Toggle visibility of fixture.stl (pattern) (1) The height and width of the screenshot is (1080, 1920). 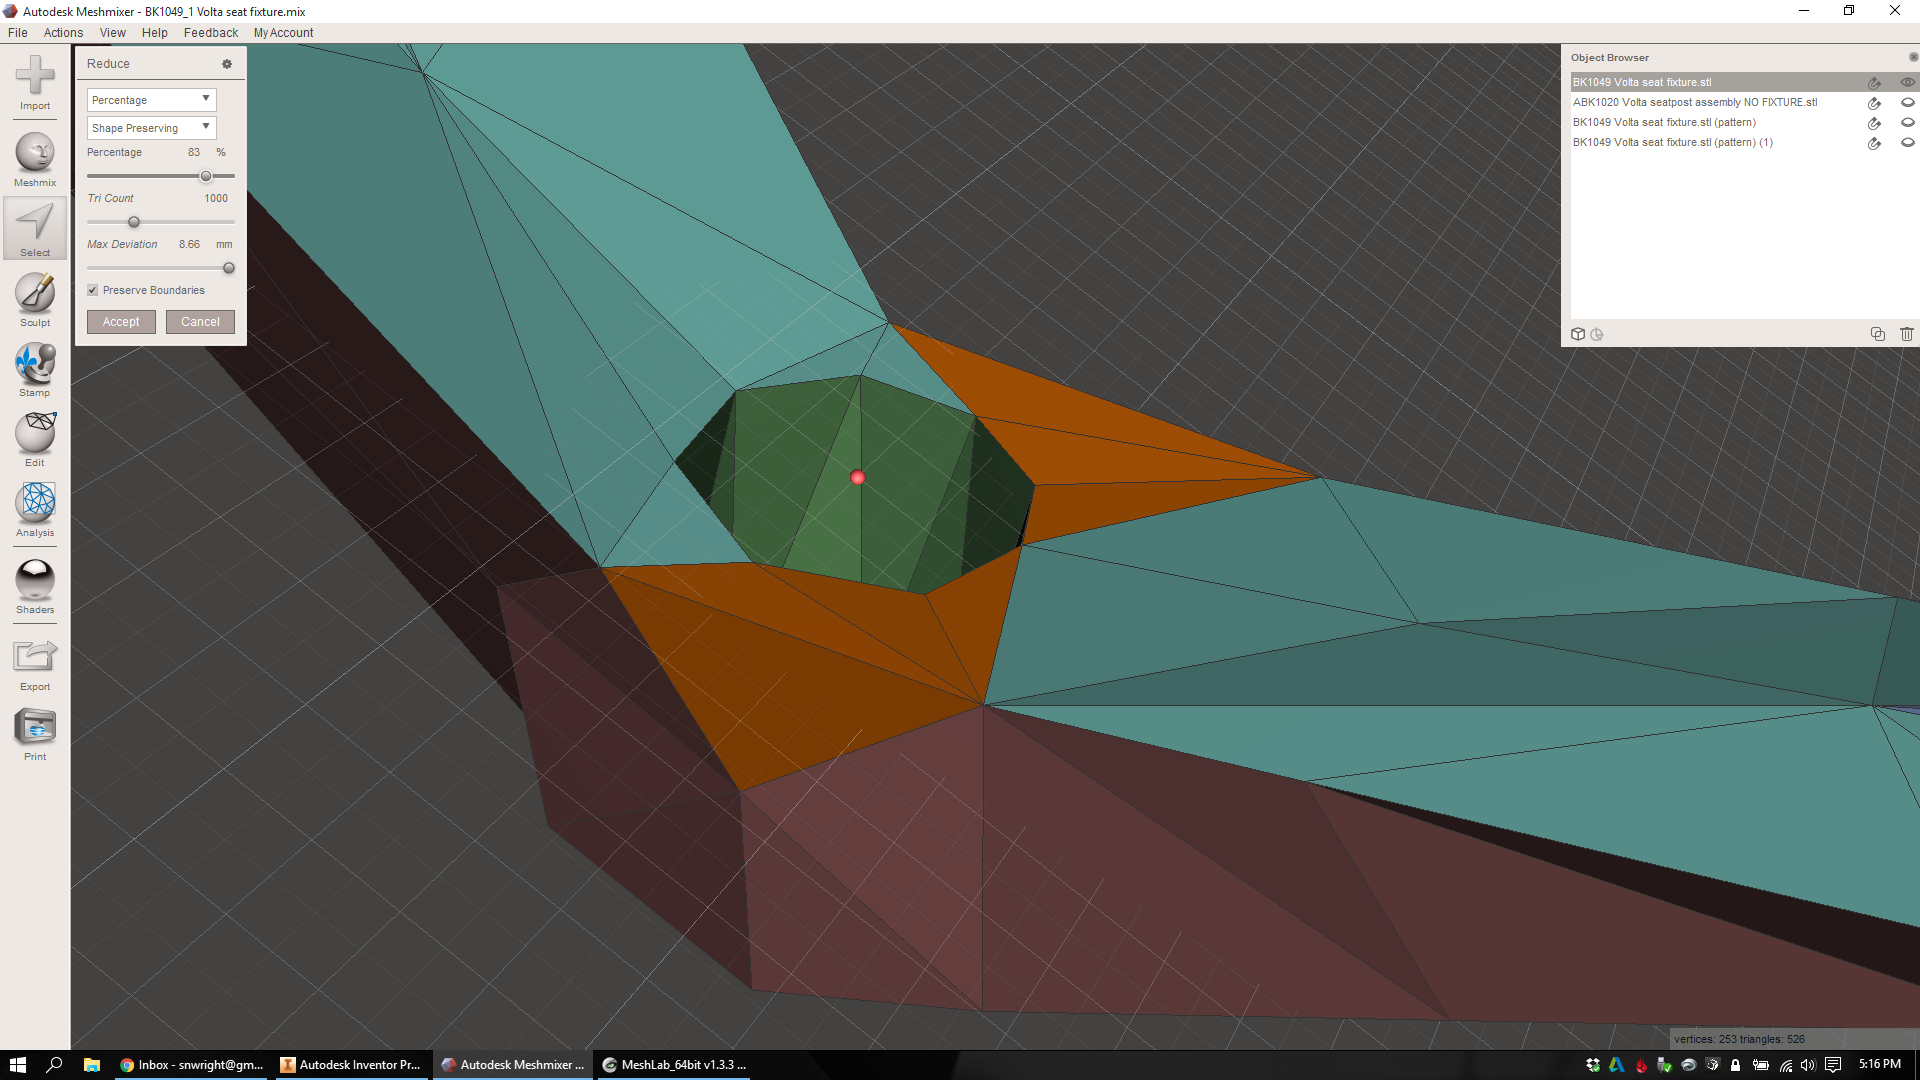(x=1907, y=143)
